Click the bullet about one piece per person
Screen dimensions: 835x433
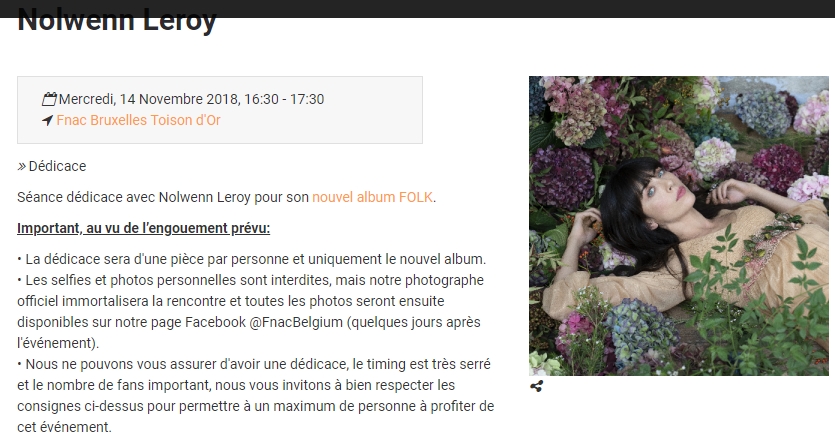[251, 259]
